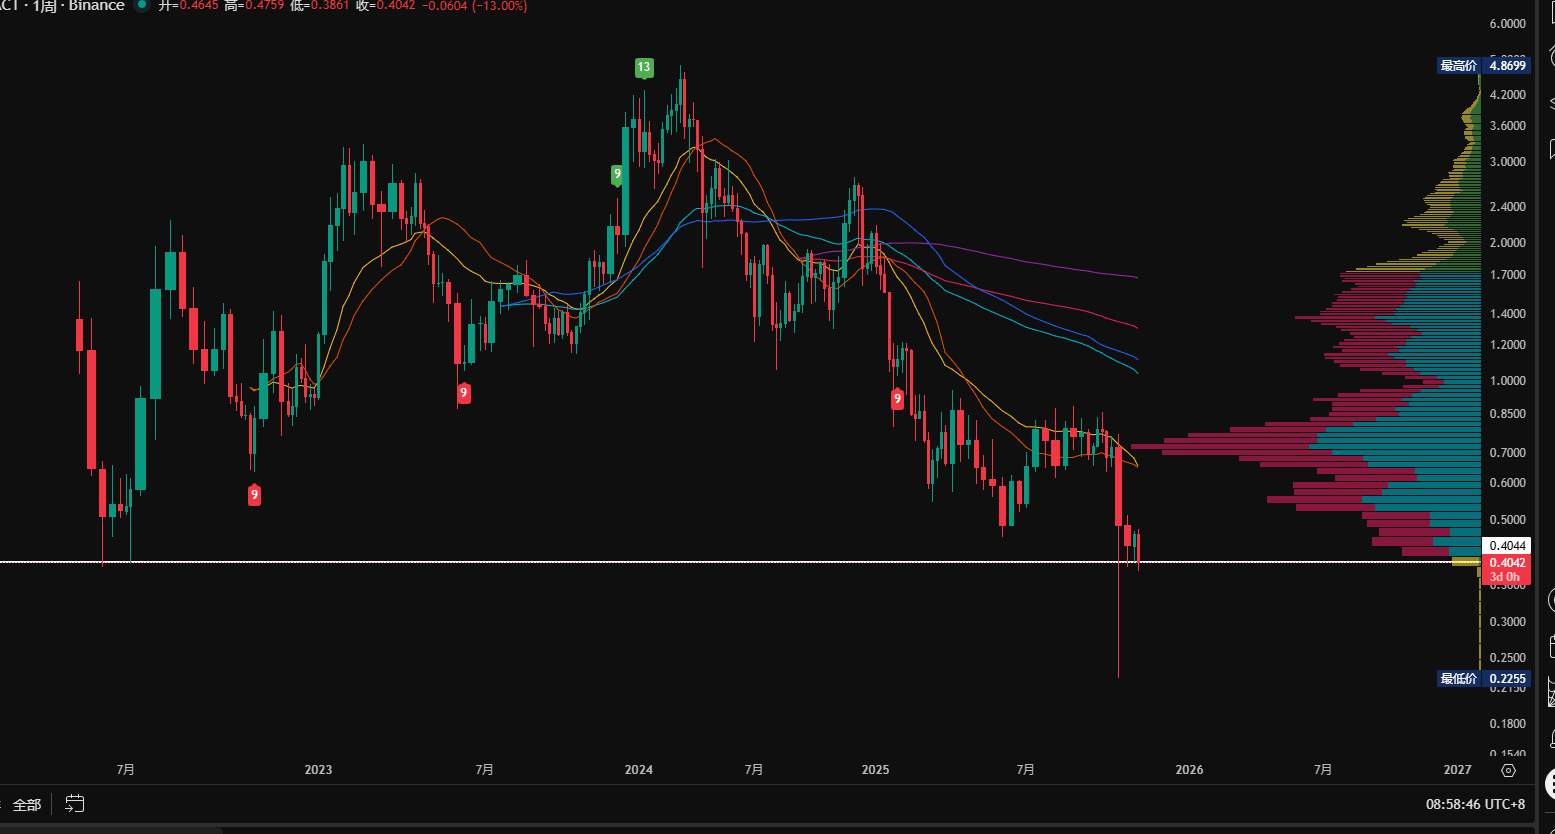
Task: Click the red 0.4042 current price label
Action: pos(1507,562)
